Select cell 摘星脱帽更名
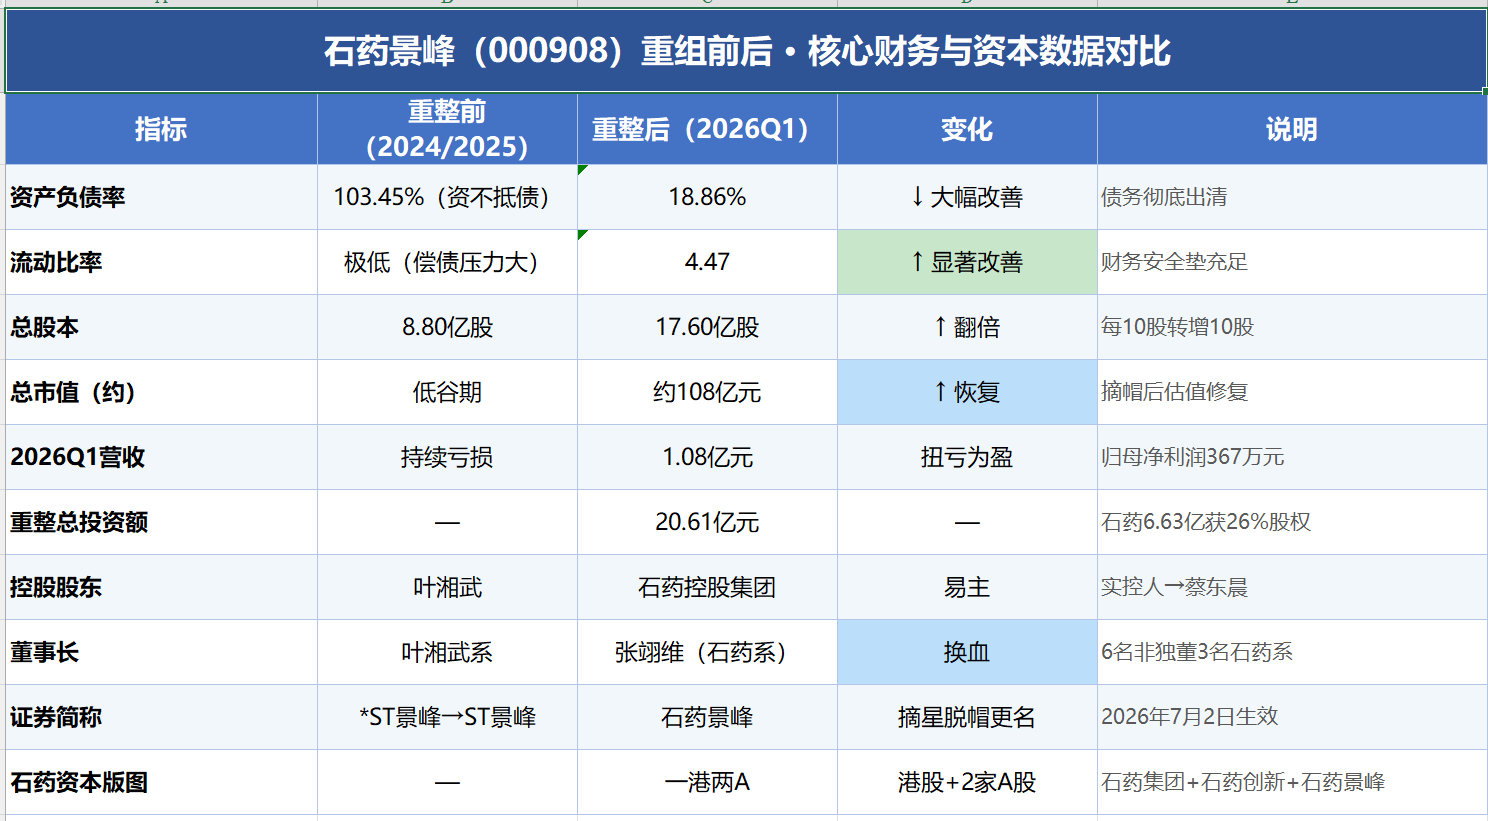This screenshot has width=1488, height=821. pyautogui.click(x=967, y=717)
